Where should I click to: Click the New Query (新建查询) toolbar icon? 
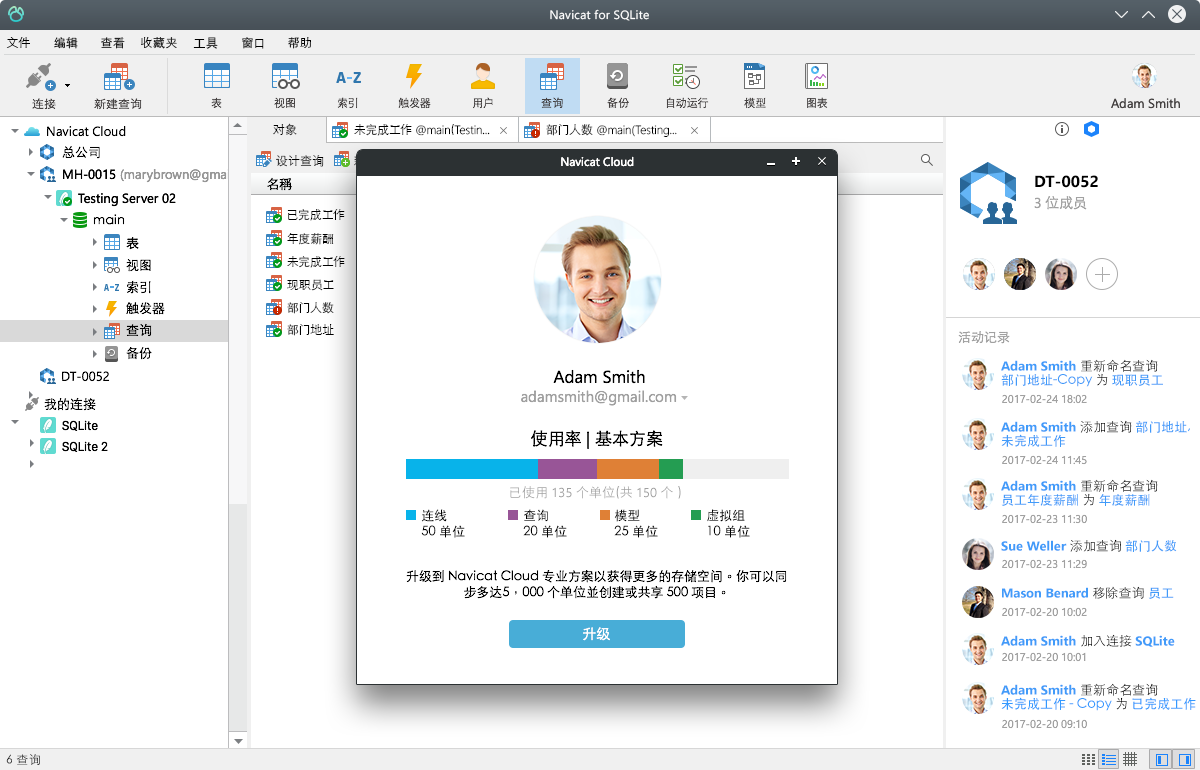118,86
